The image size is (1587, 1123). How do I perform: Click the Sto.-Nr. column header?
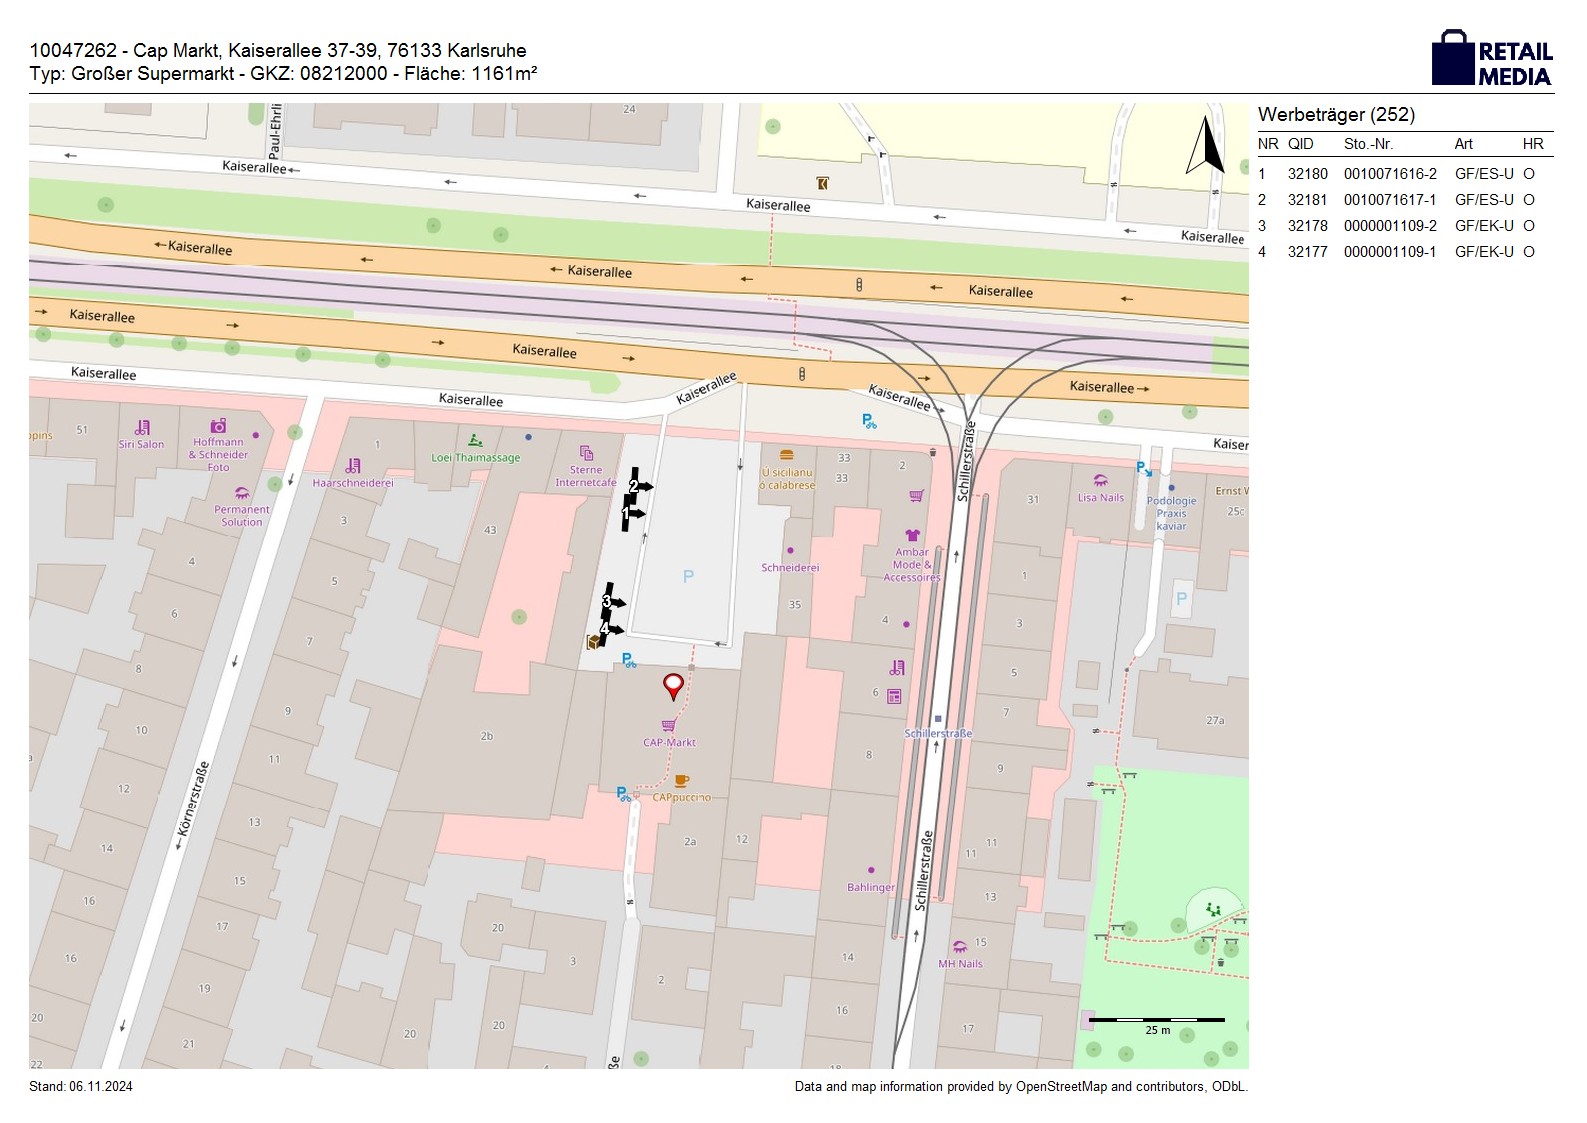pos(1368,144)
